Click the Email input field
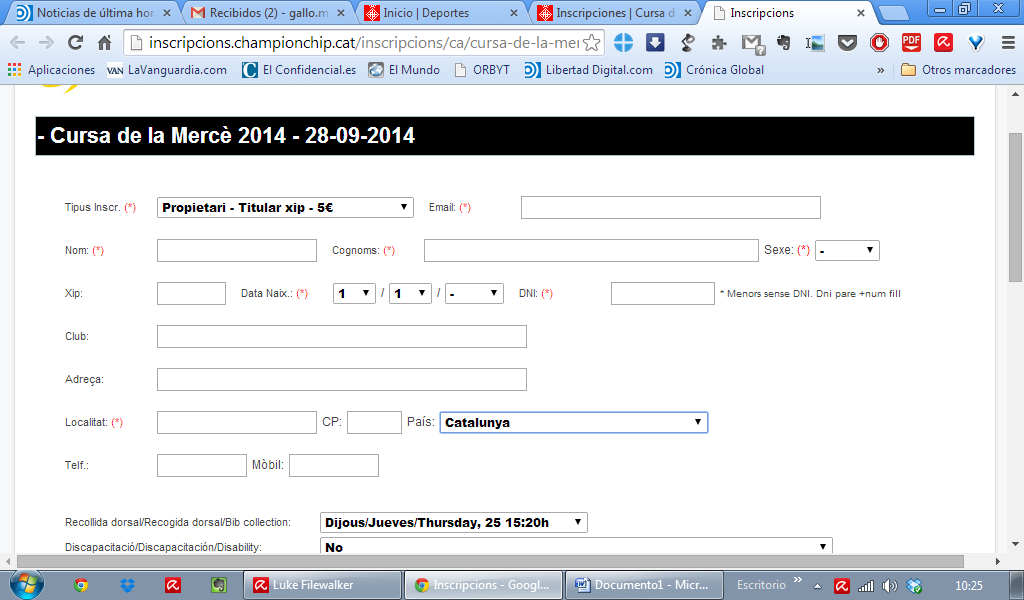The width and height of the screenshot is (1024, 600). [x=670, y=207]
